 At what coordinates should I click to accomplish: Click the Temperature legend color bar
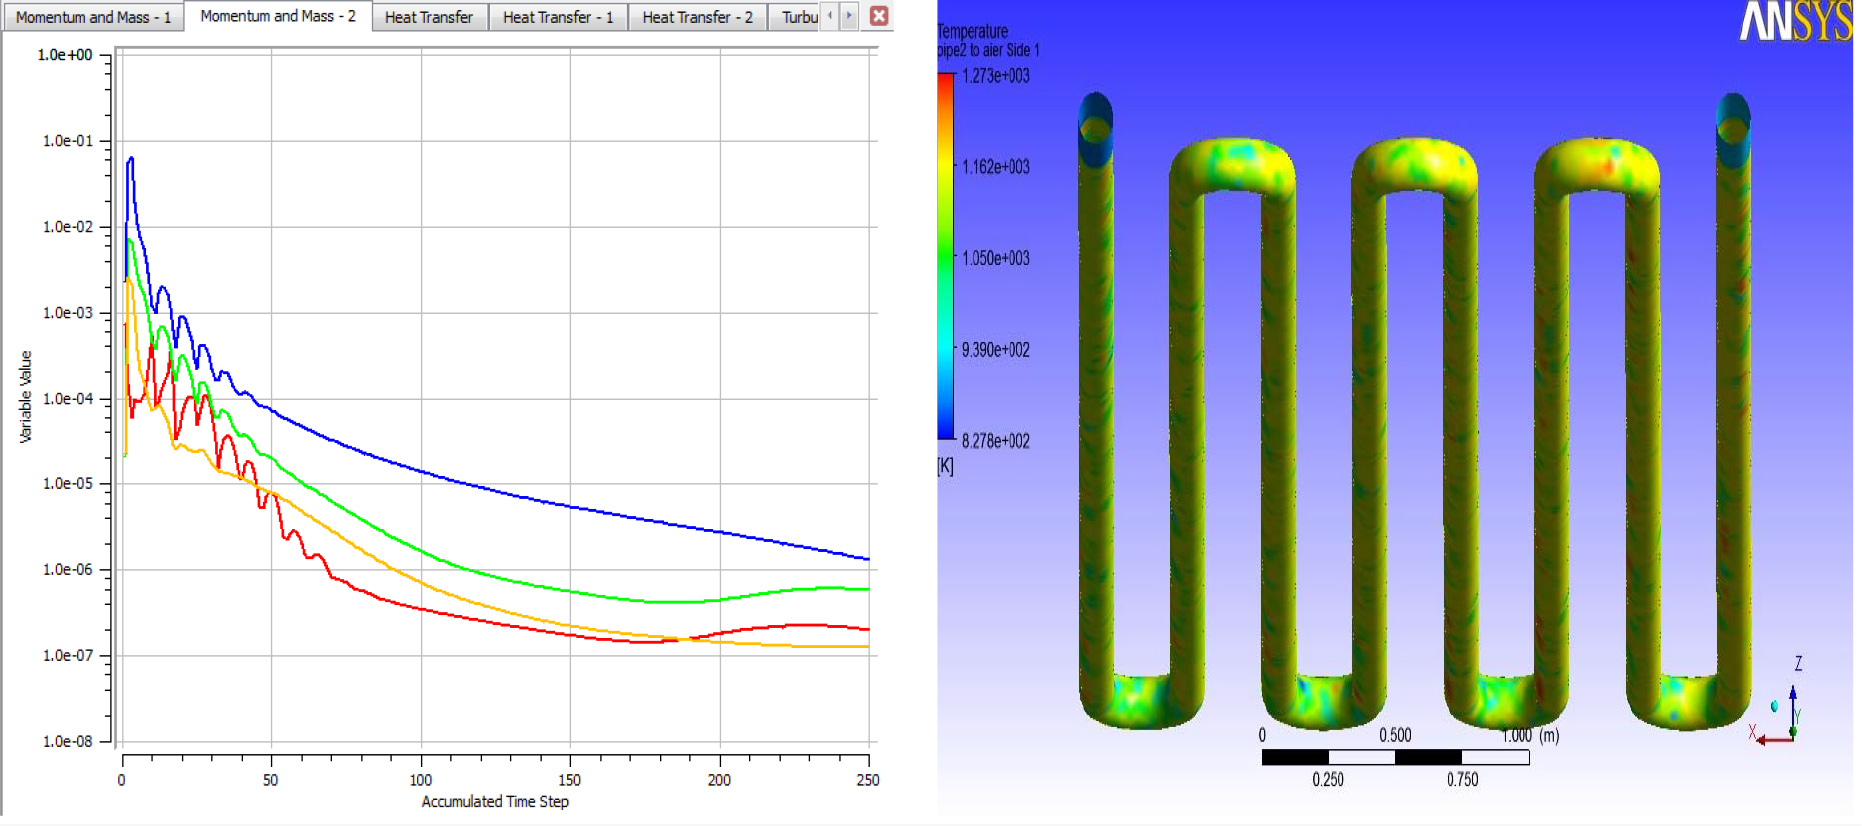click(945, 257)
